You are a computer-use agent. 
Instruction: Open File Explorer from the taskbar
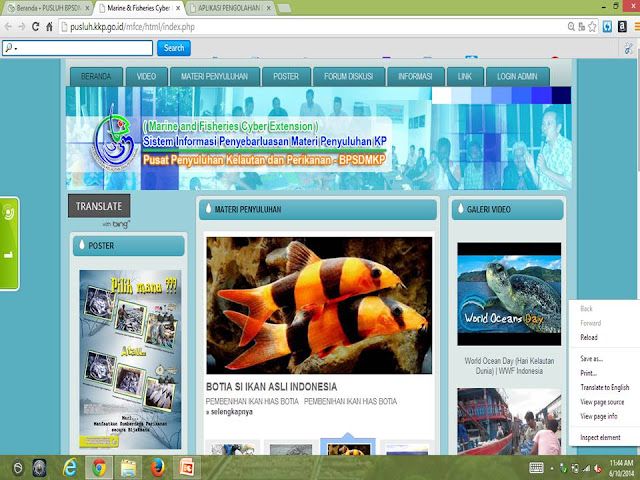pos(128,468)
